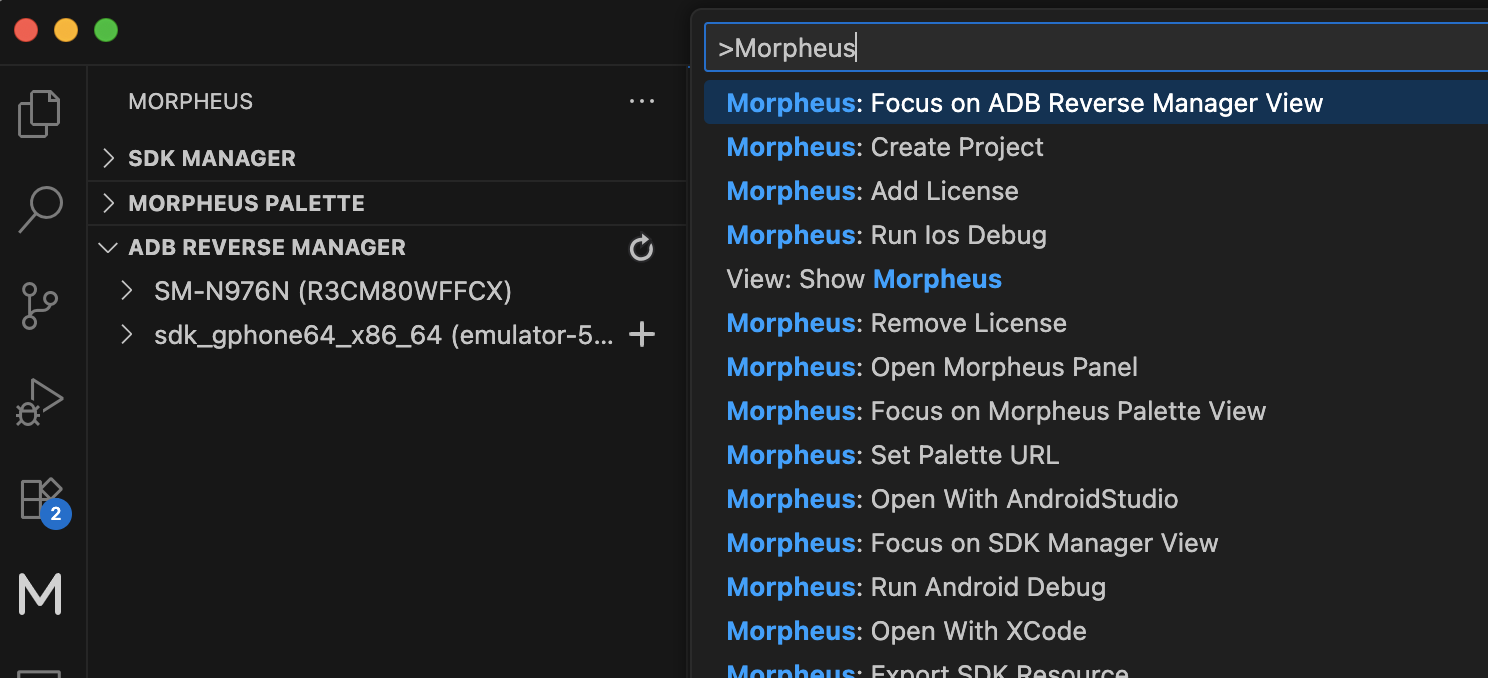Select View: Show Morpheus command
Viewport: 1488px width, 678px height.
1096,279
